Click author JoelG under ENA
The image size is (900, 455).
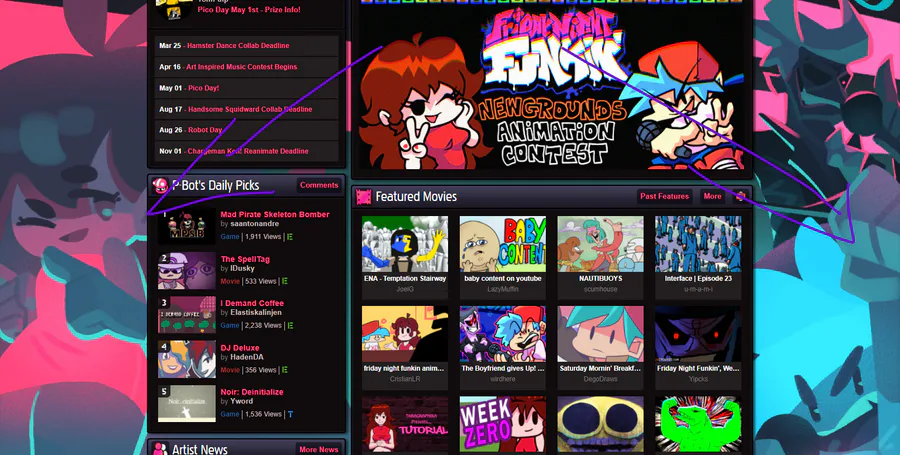[x=405, y=289]
